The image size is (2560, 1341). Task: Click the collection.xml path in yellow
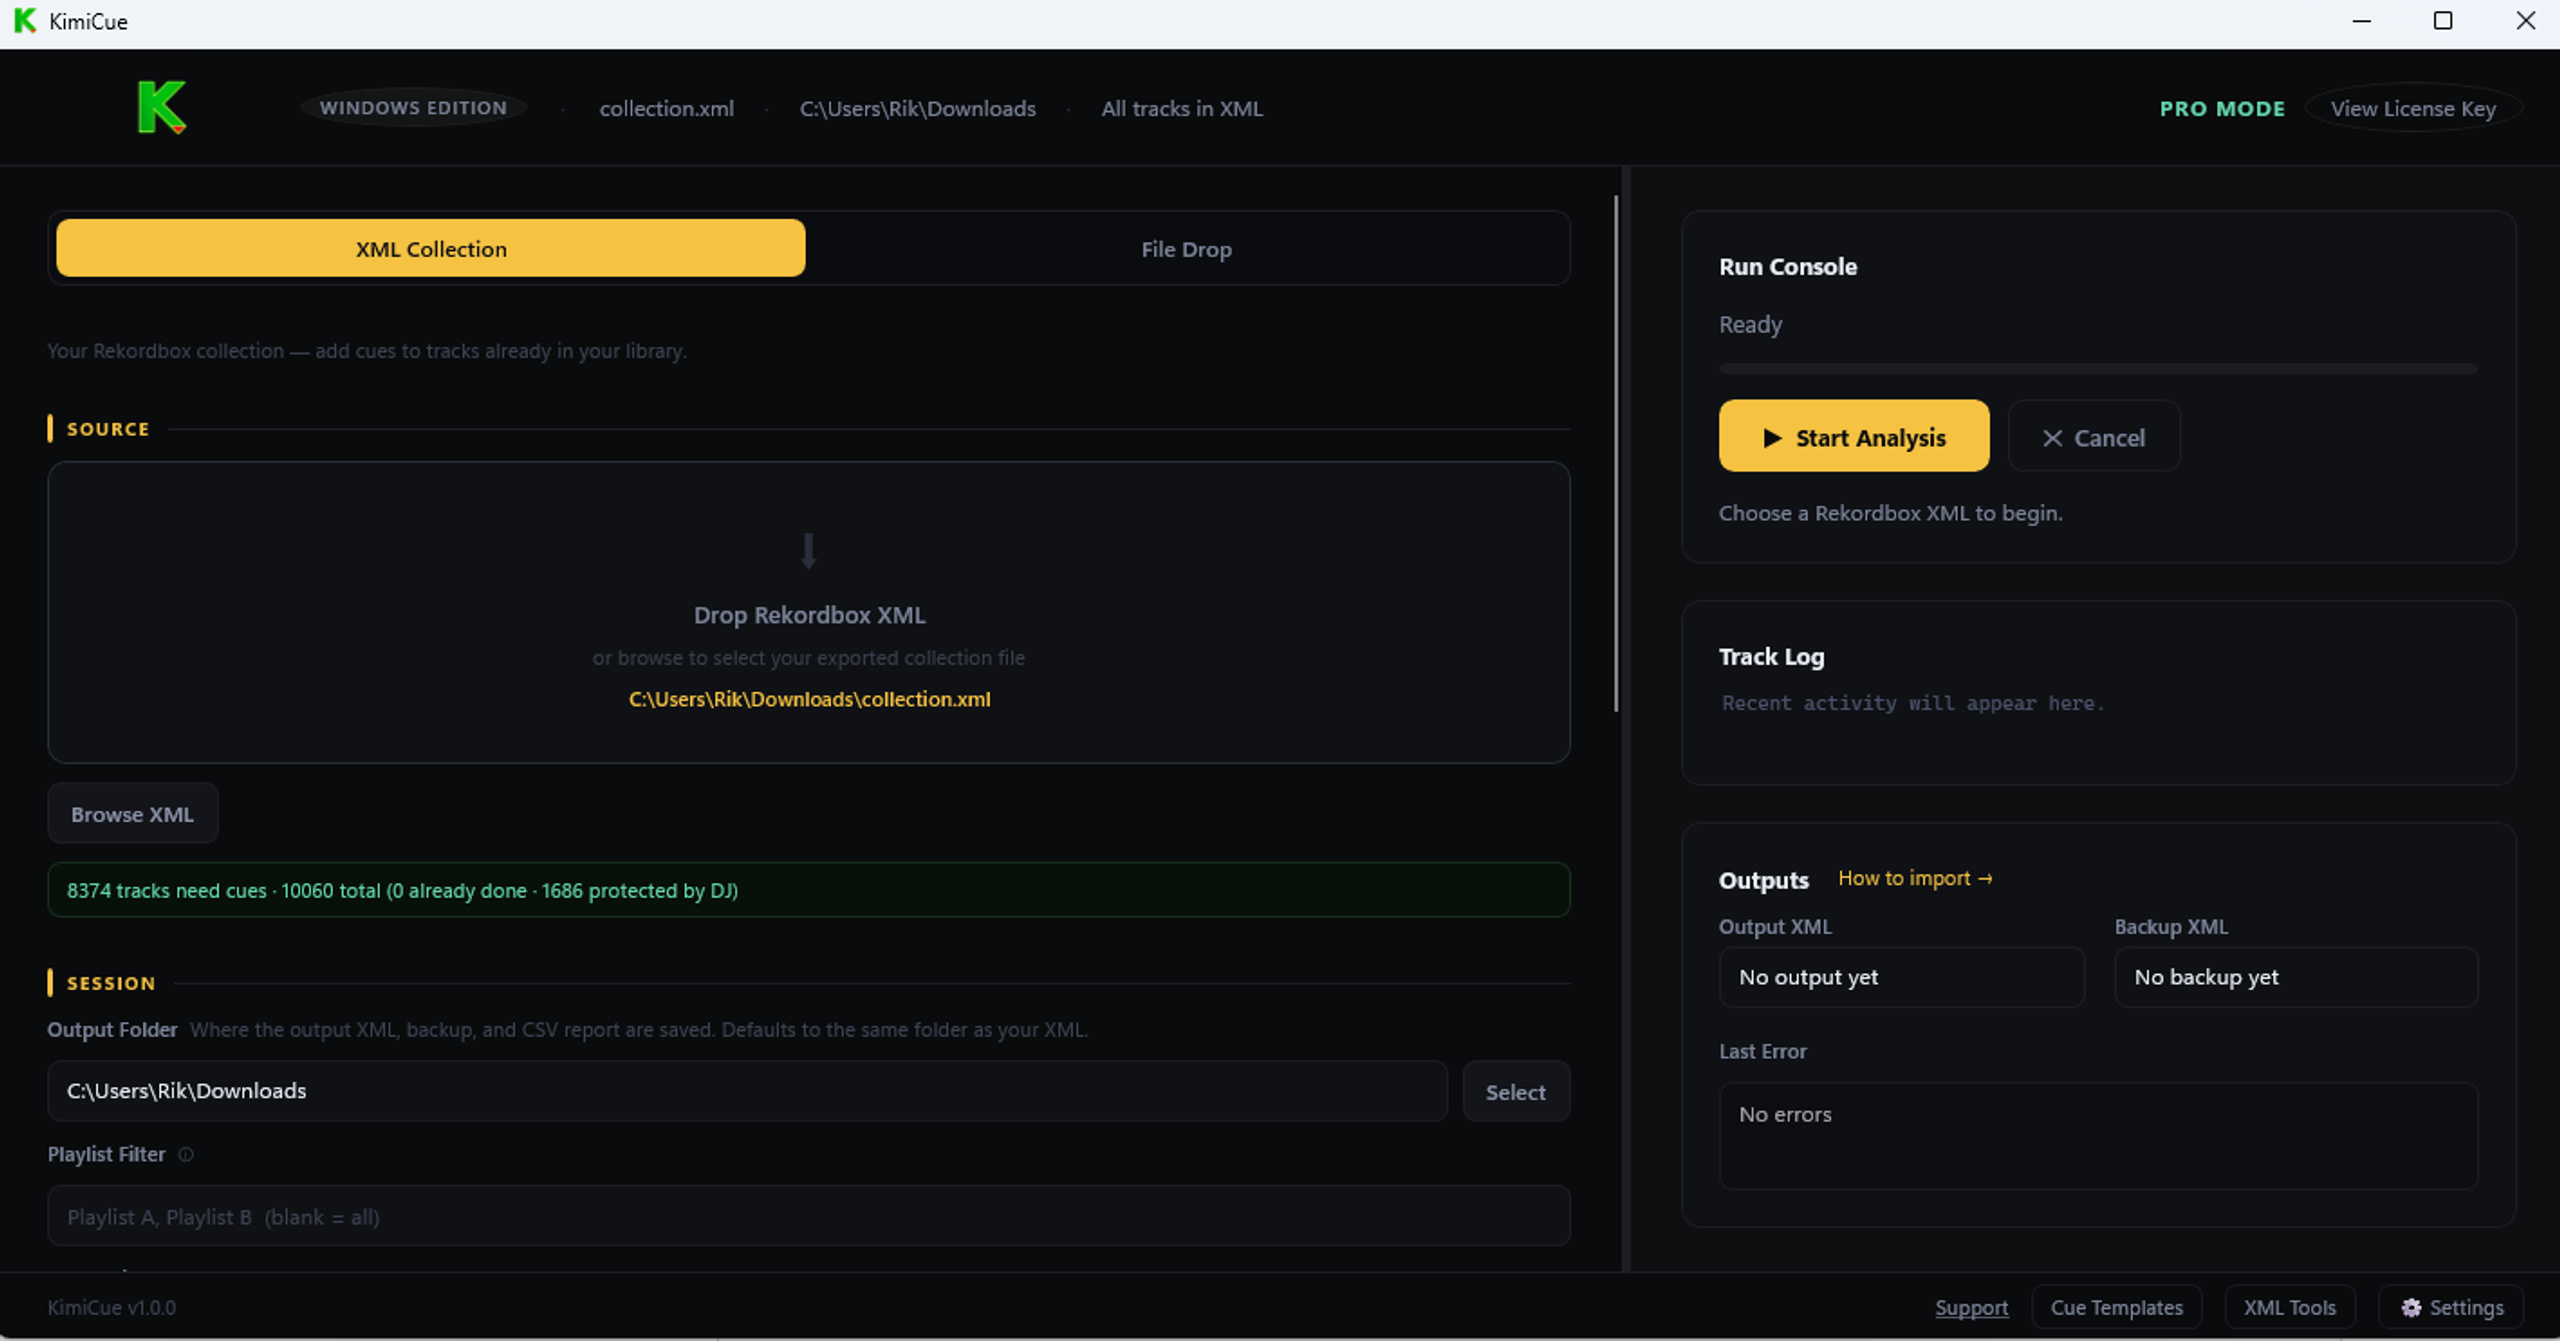pos(809,699)
